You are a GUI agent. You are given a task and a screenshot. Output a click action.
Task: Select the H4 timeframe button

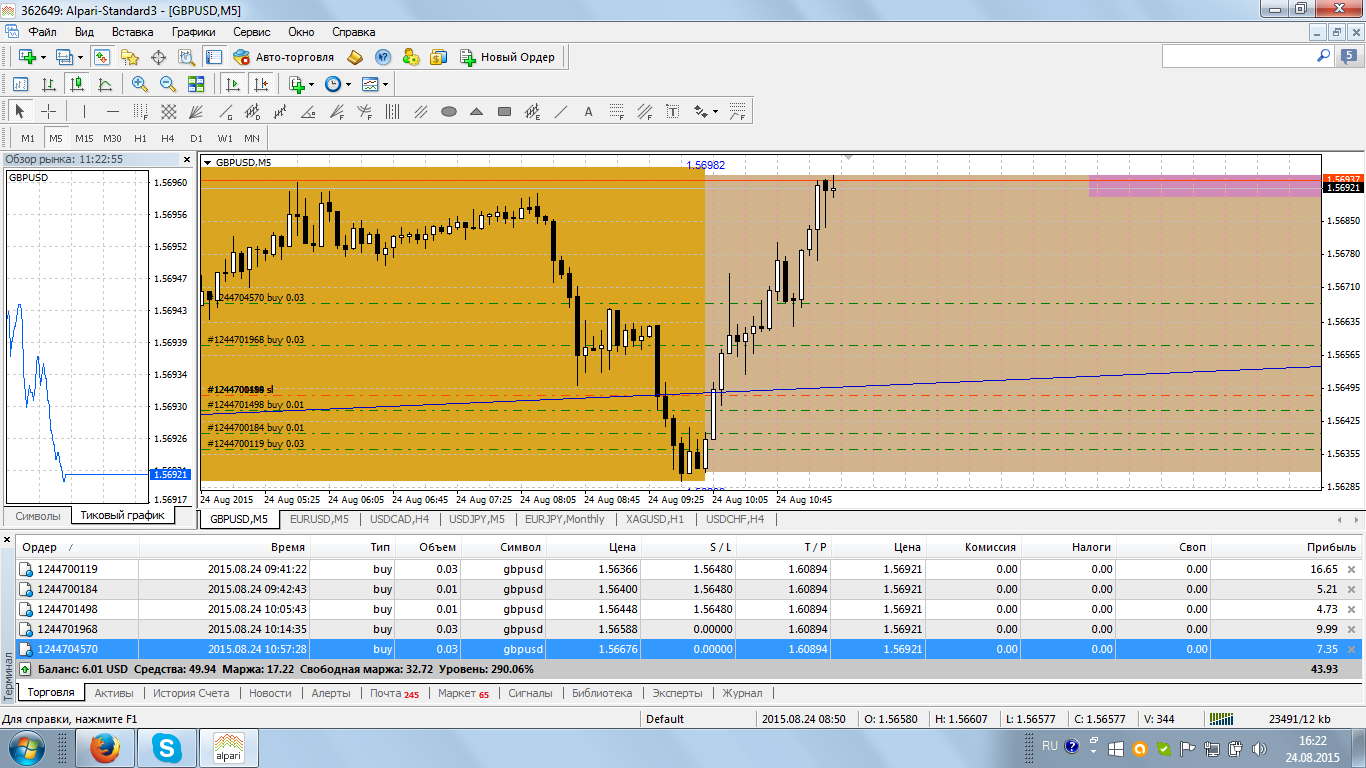click(x=168, y=138)
